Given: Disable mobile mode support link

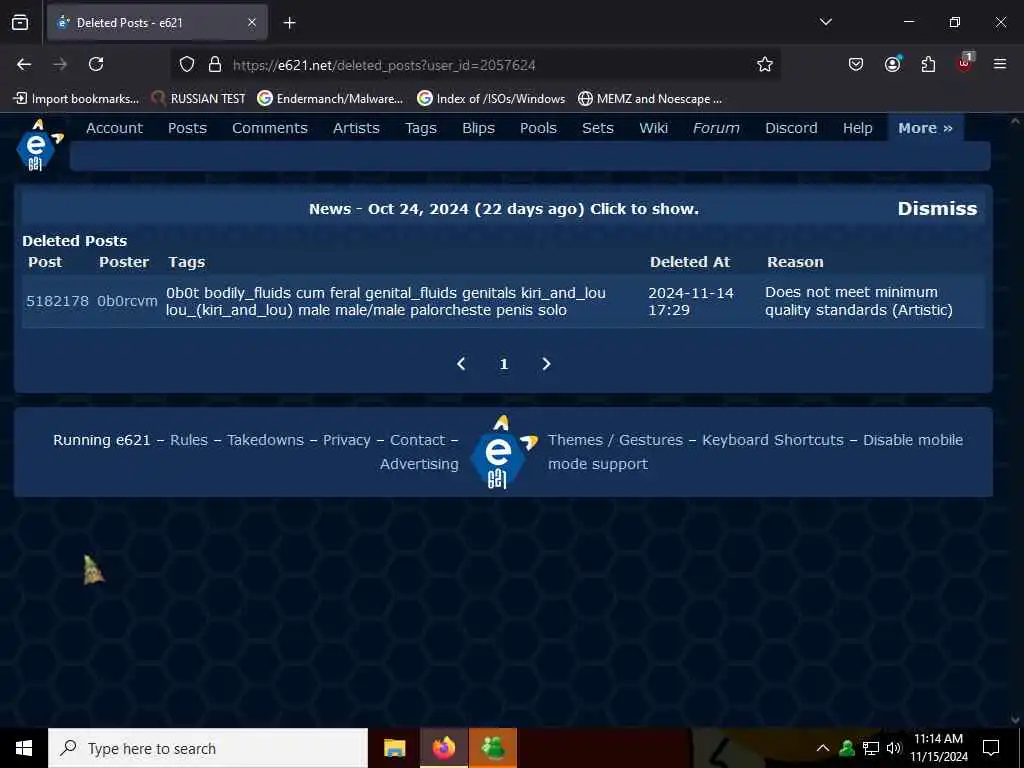Looking at the screenshot, I should (755, 452).
